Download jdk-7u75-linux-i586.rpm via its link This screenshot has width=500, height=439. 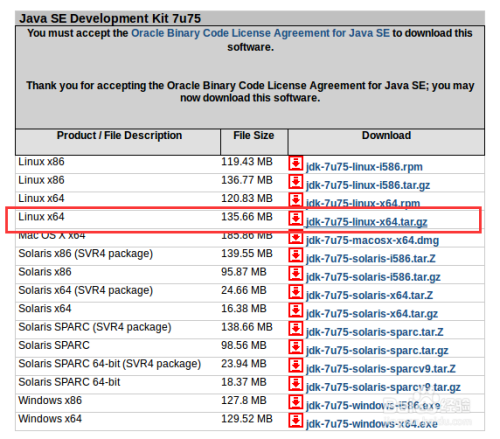point(364,167)
